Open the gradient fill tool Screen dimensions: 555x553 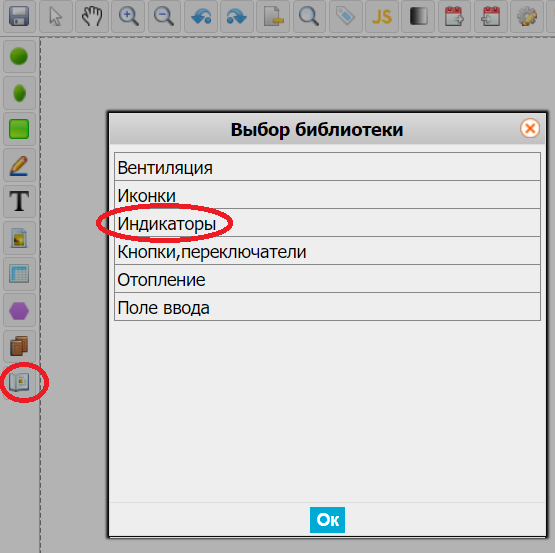[x=418, y=16]
